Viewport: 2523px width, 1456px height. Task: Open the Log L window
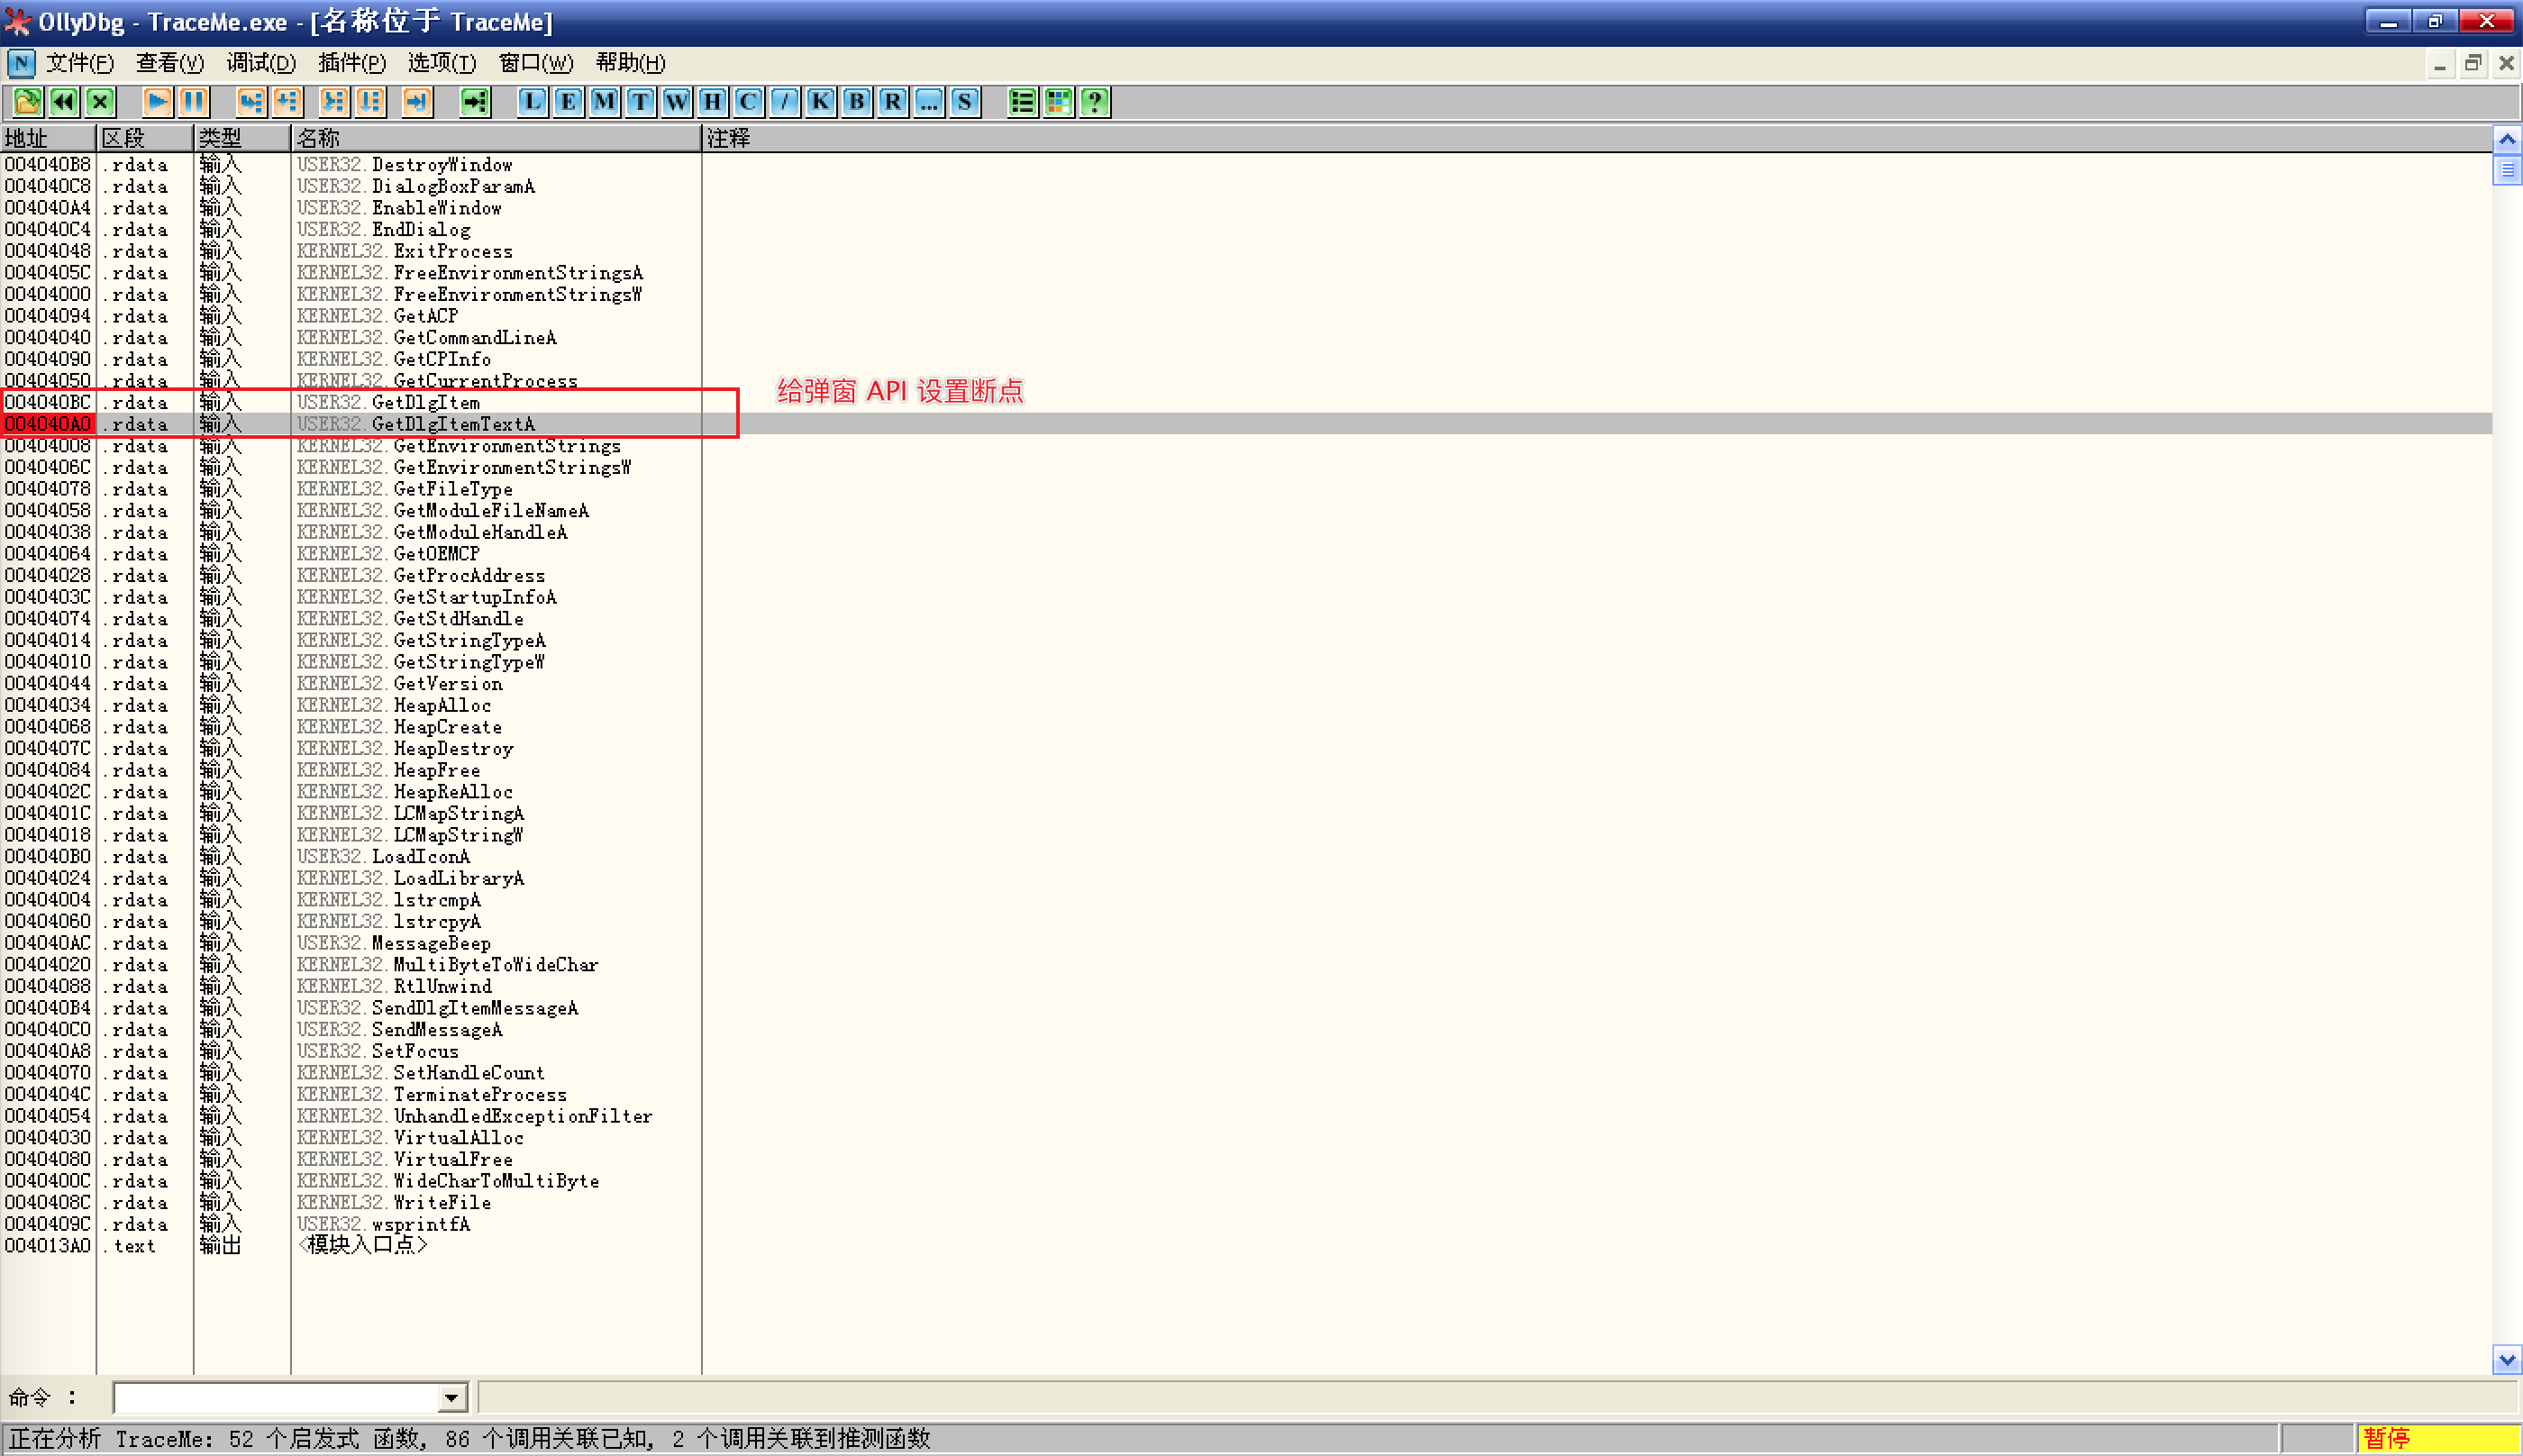(532, 101)
